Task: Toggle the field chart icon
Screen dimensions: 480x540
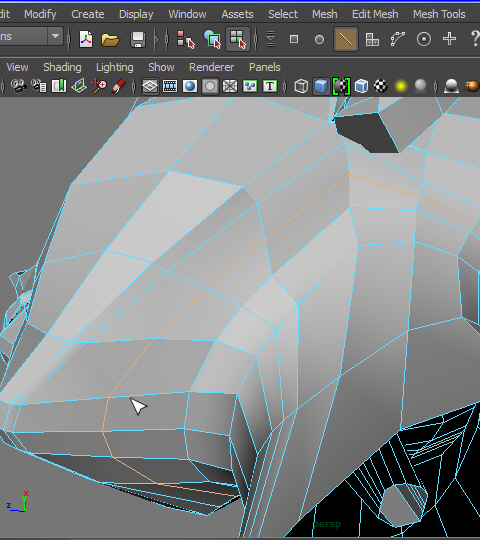Action: pos(230,86)
